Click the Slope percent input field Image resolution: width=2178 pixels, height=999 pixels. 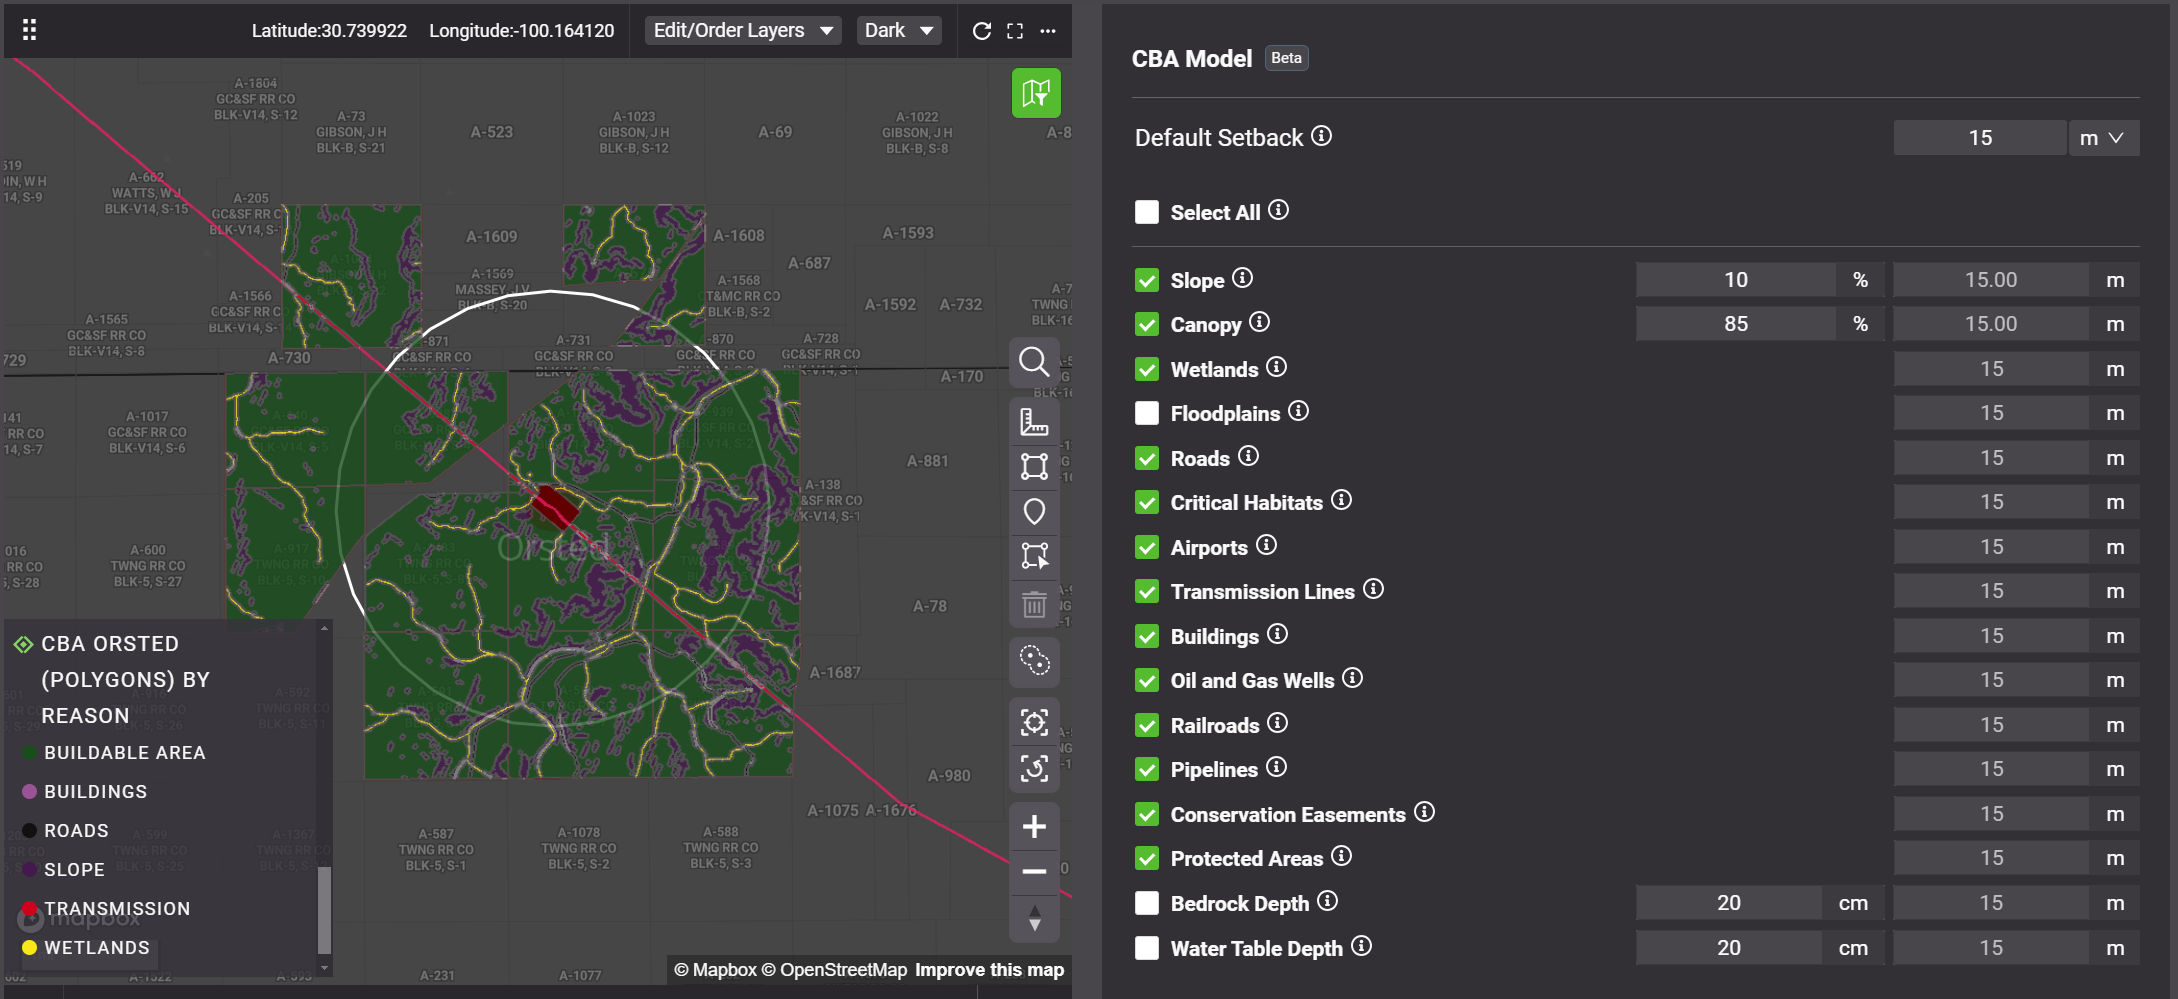1735,280
